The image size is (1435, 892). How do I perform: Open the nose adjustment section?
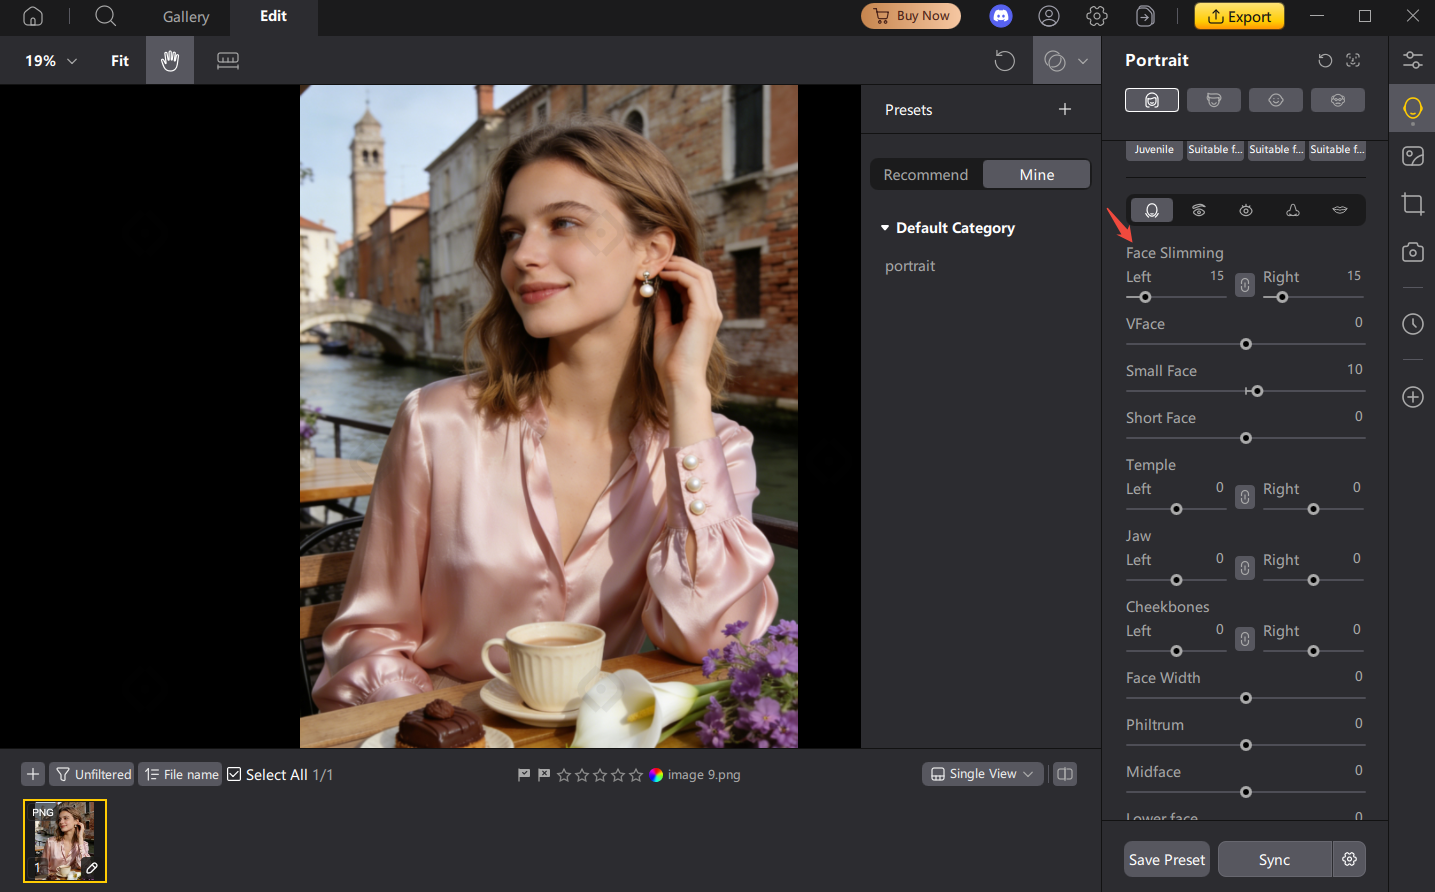[1292, 210]
